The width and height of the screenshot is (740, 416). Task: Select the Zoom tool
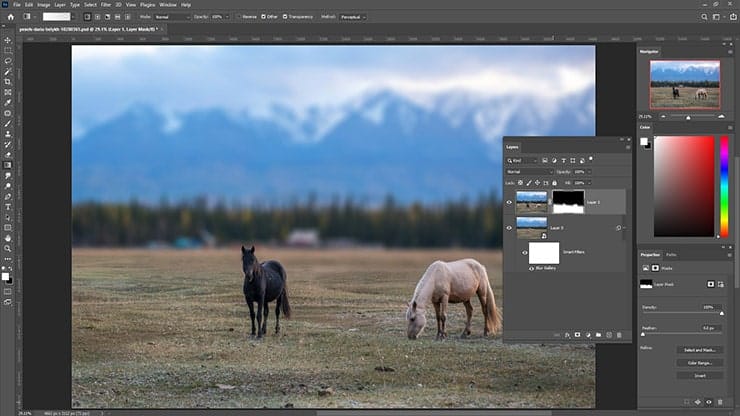tap(8, 248)
